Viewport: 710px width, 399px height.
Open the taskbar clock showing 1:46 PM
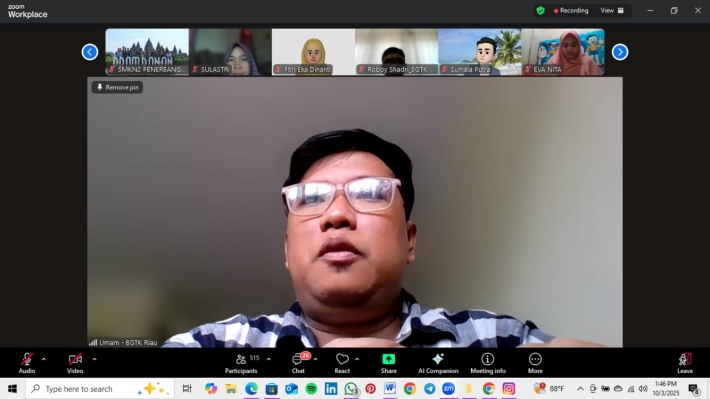666,389
